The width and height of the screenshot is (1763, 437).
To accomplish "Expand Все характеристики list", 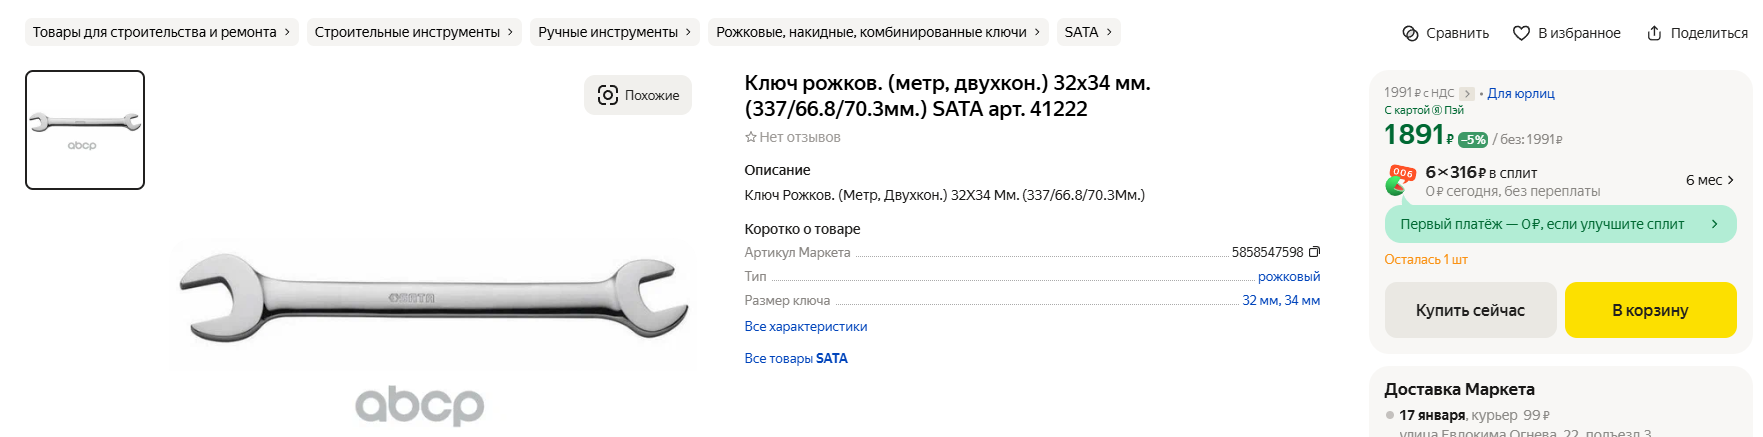I will (806, 326).
